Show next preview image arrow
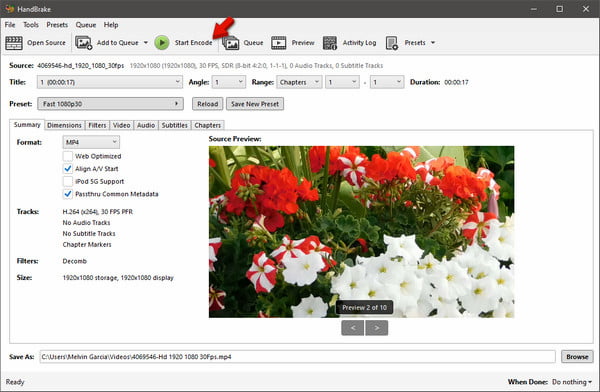The width and height of the screenshot is (600, 392). click(x=377, y=328)
